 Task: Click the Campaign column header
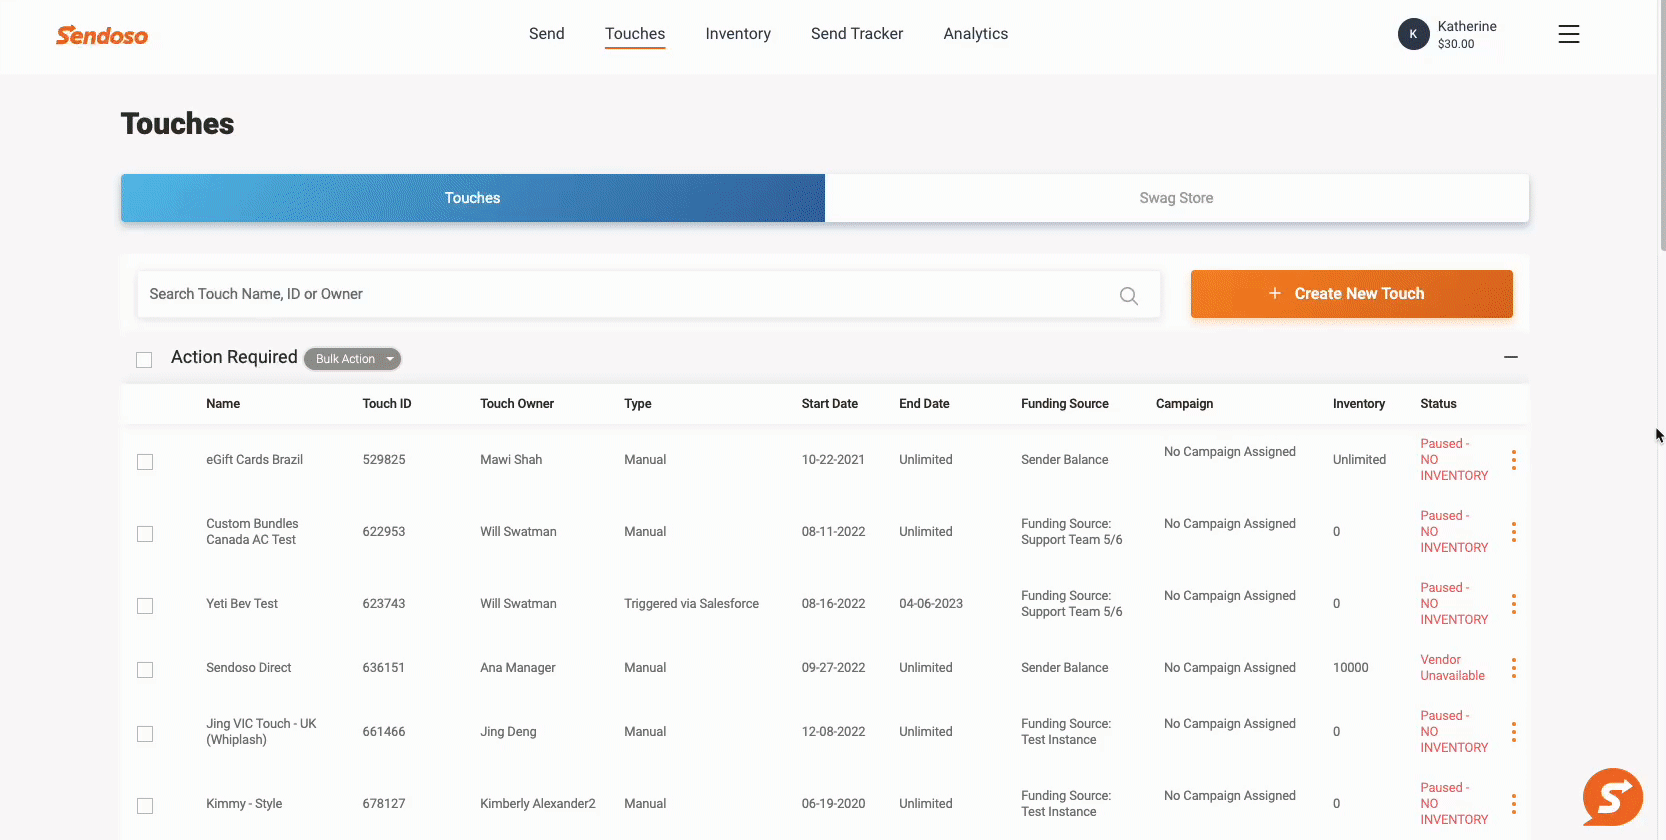[1185, 404]
